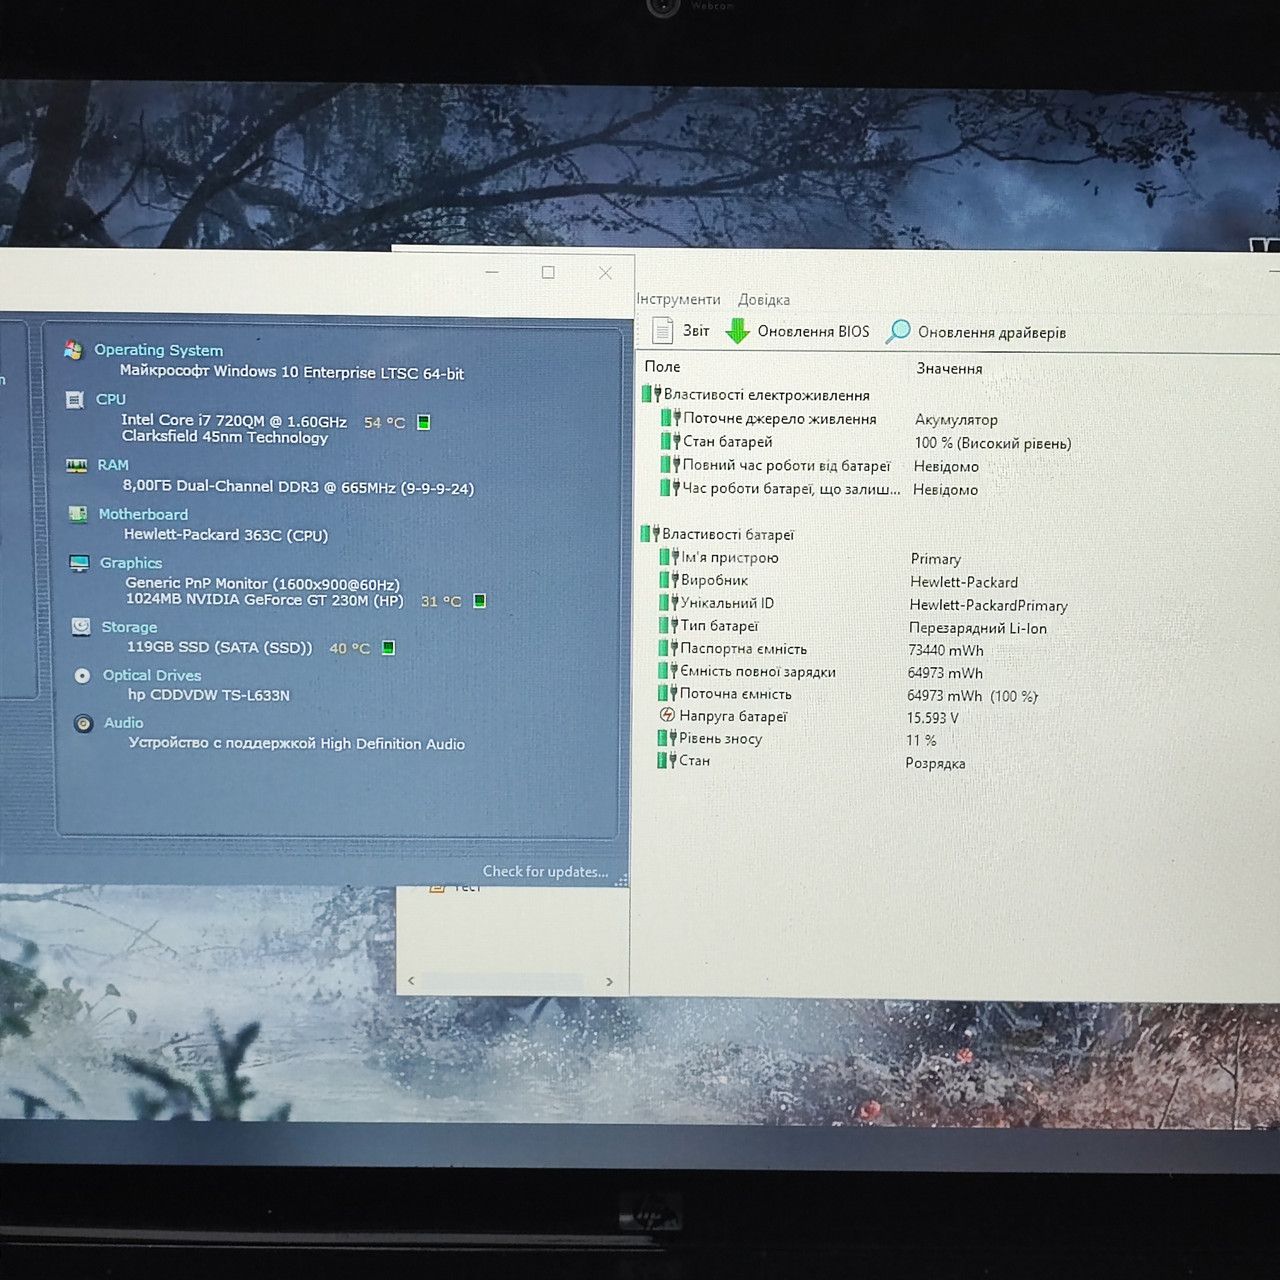This screenshot has width=1280, height=1280.
Task: Click the text Intel Core i7 720QM @ 1.60GHz
Action: pos(234,421)
